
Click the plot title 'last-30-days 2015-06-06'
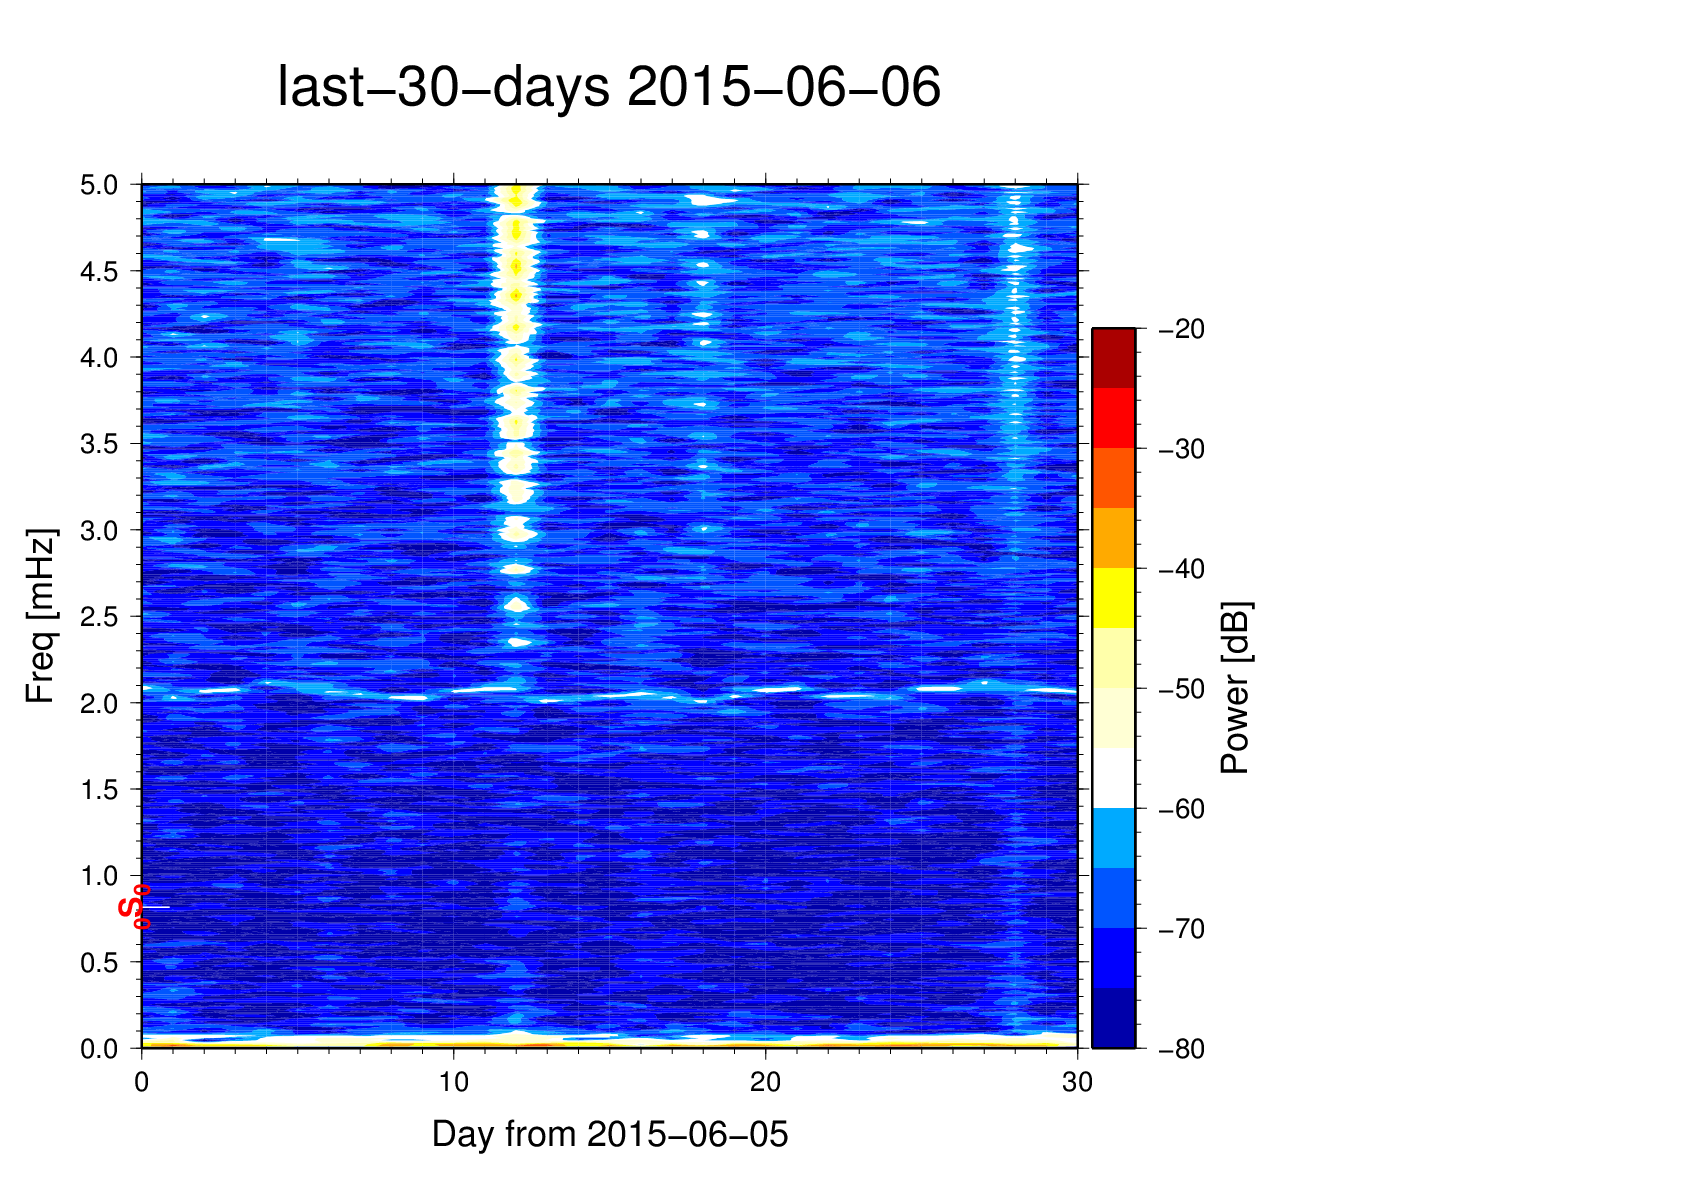click(608, 87)
